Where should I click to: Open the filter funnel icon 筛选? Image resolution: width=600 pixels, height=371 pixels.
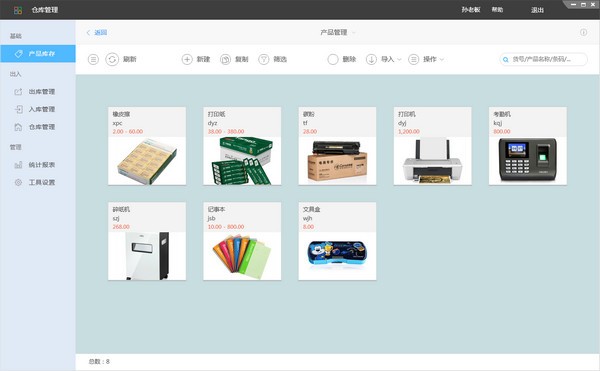point(264,59)
